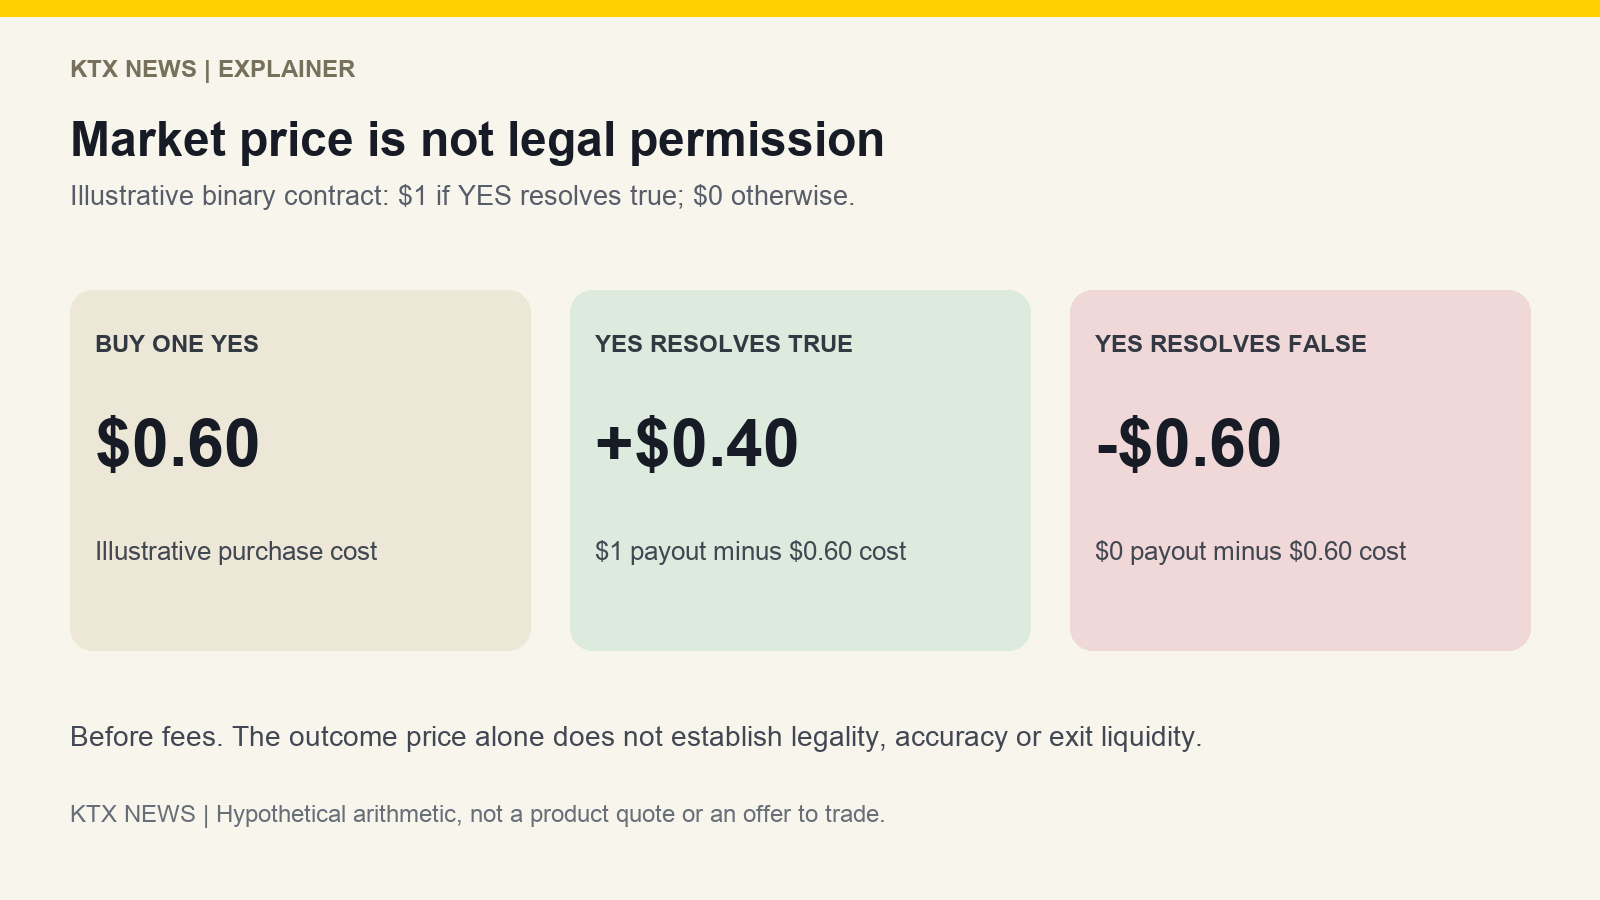
Task: Click the KTX NEWS | EXPLAINER header label
Action: pyautogui.click(x=212, y=69)
